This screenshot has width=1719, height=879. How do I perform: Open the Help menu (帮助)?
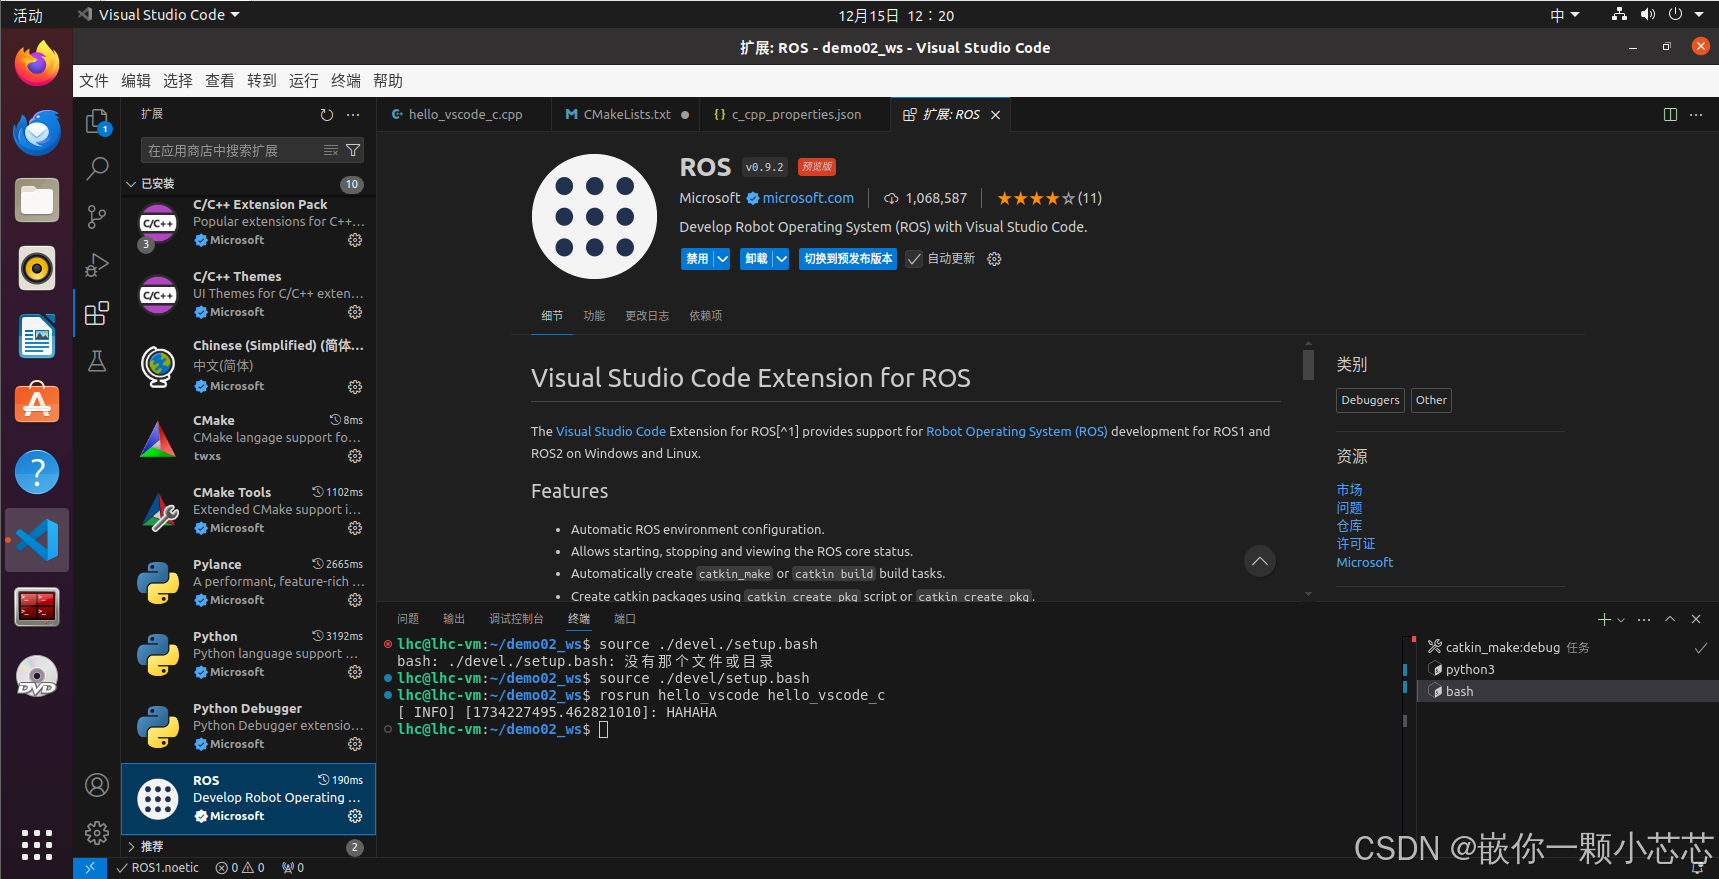point(388,81)
